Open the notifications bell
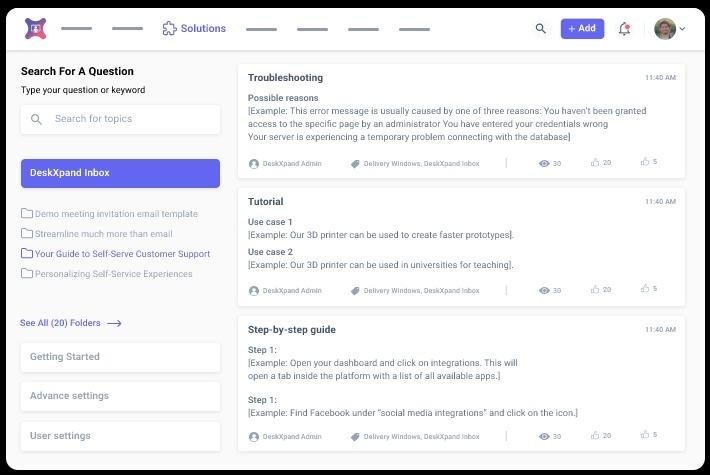Viewport: 710px width, 475px height. click(625, 29)
